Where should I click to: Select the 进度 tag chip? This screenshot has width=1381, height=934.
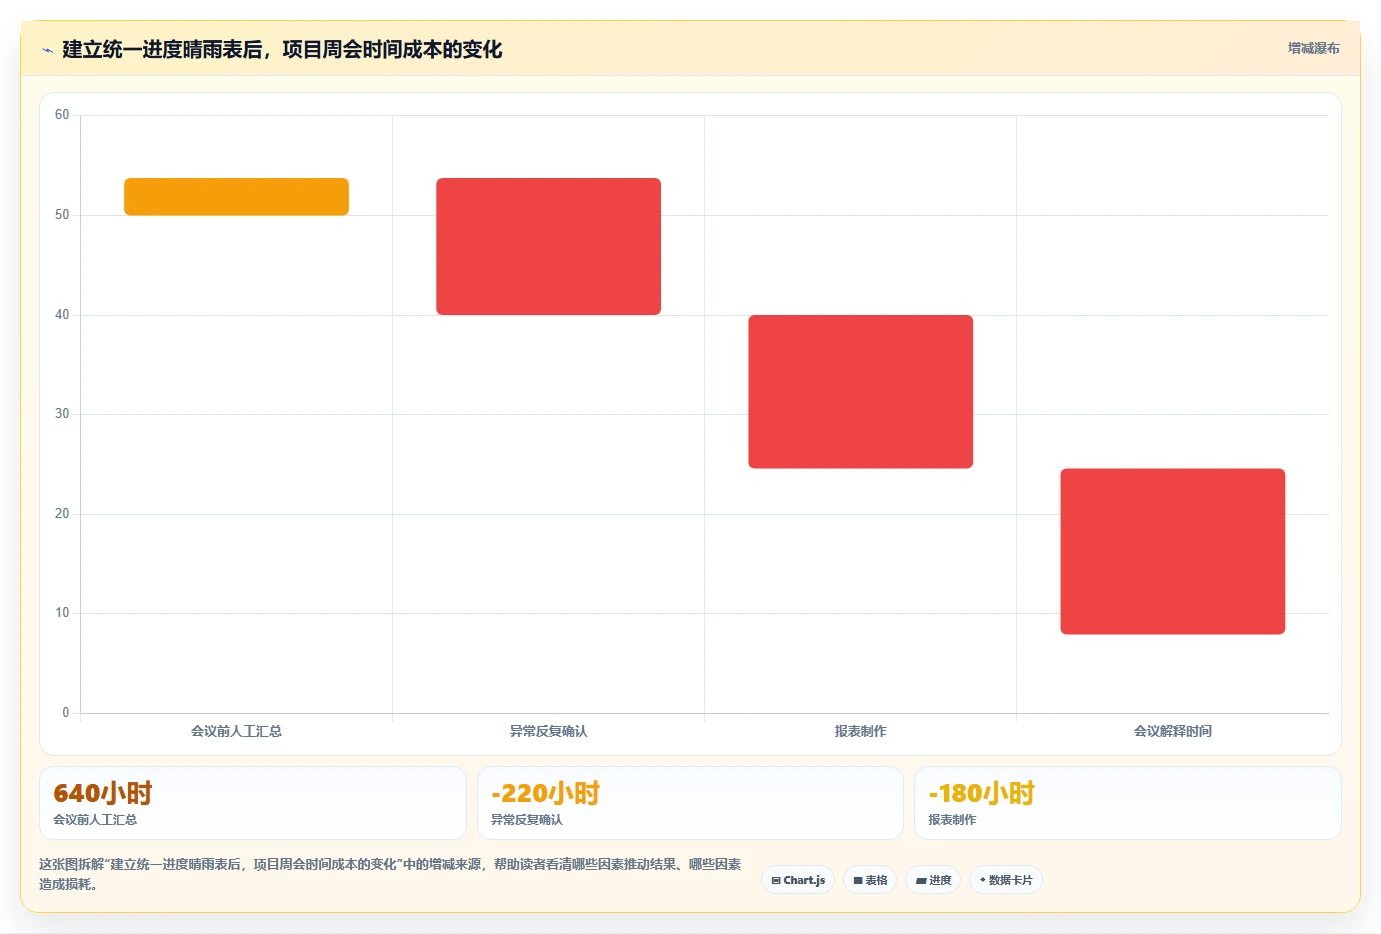933,880
